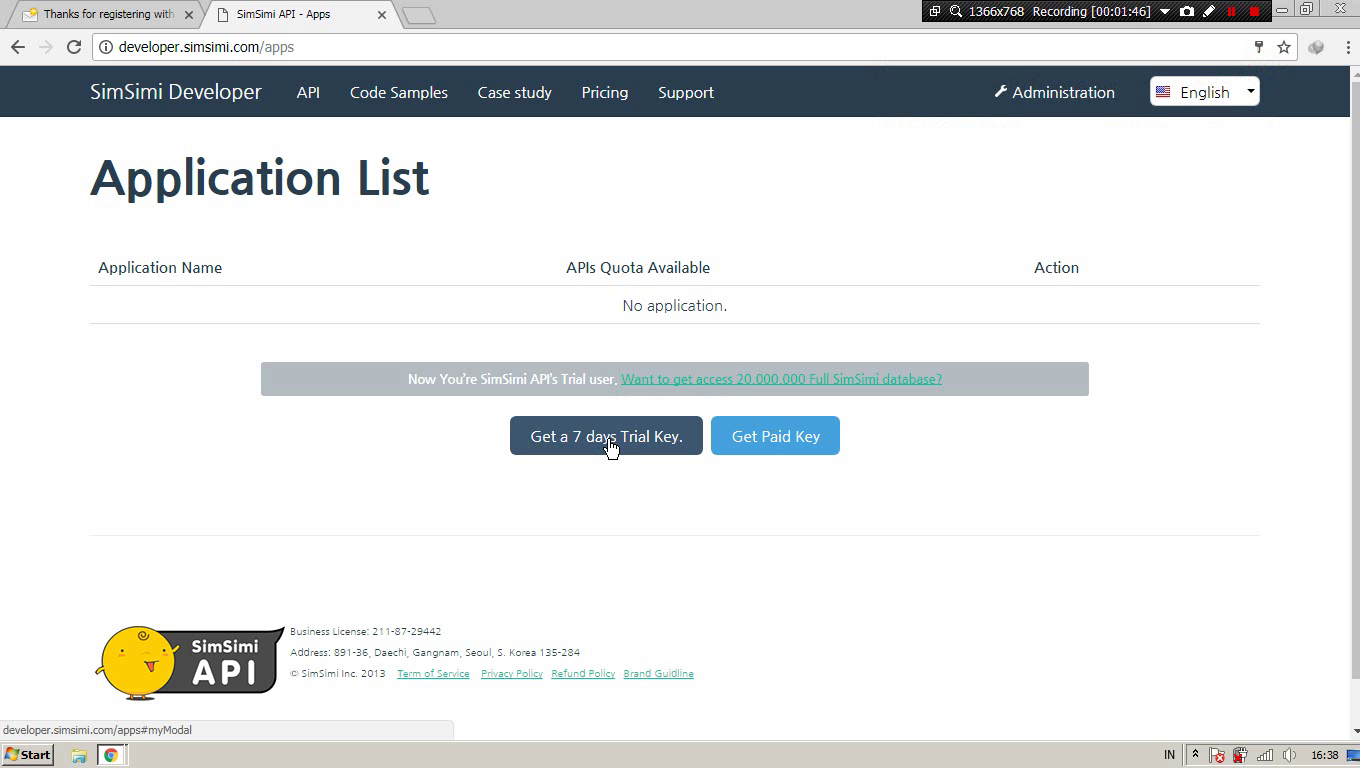Image resolution: width=1360 pixels, height=768 pixels.
Task: Open the Support page
Action: click(x=686, y=92)
